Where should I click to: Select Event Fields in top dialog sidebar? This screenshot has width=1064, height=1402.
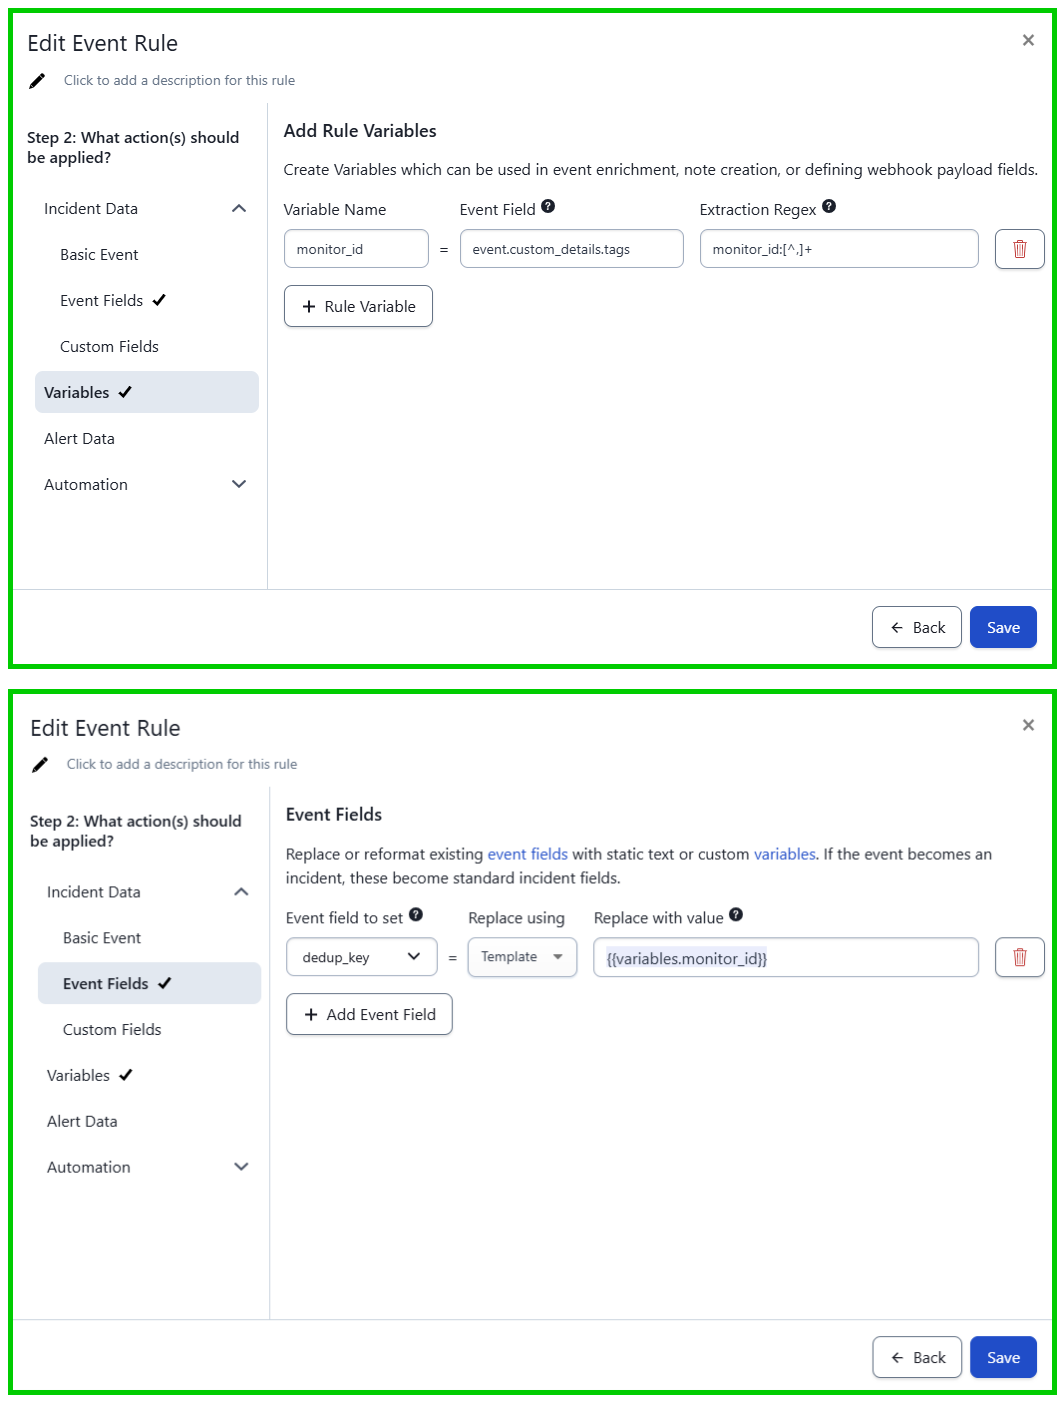(147, 301)
